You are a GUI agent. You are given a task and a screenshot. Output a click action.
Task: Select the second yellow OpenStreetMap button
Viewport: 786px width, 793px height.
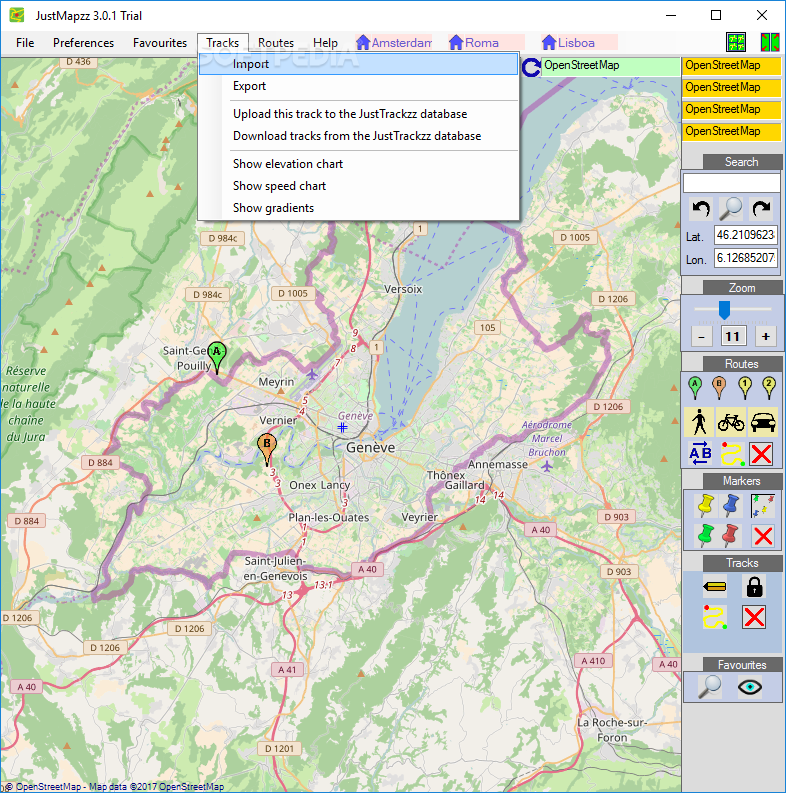[x=731, y=87]
